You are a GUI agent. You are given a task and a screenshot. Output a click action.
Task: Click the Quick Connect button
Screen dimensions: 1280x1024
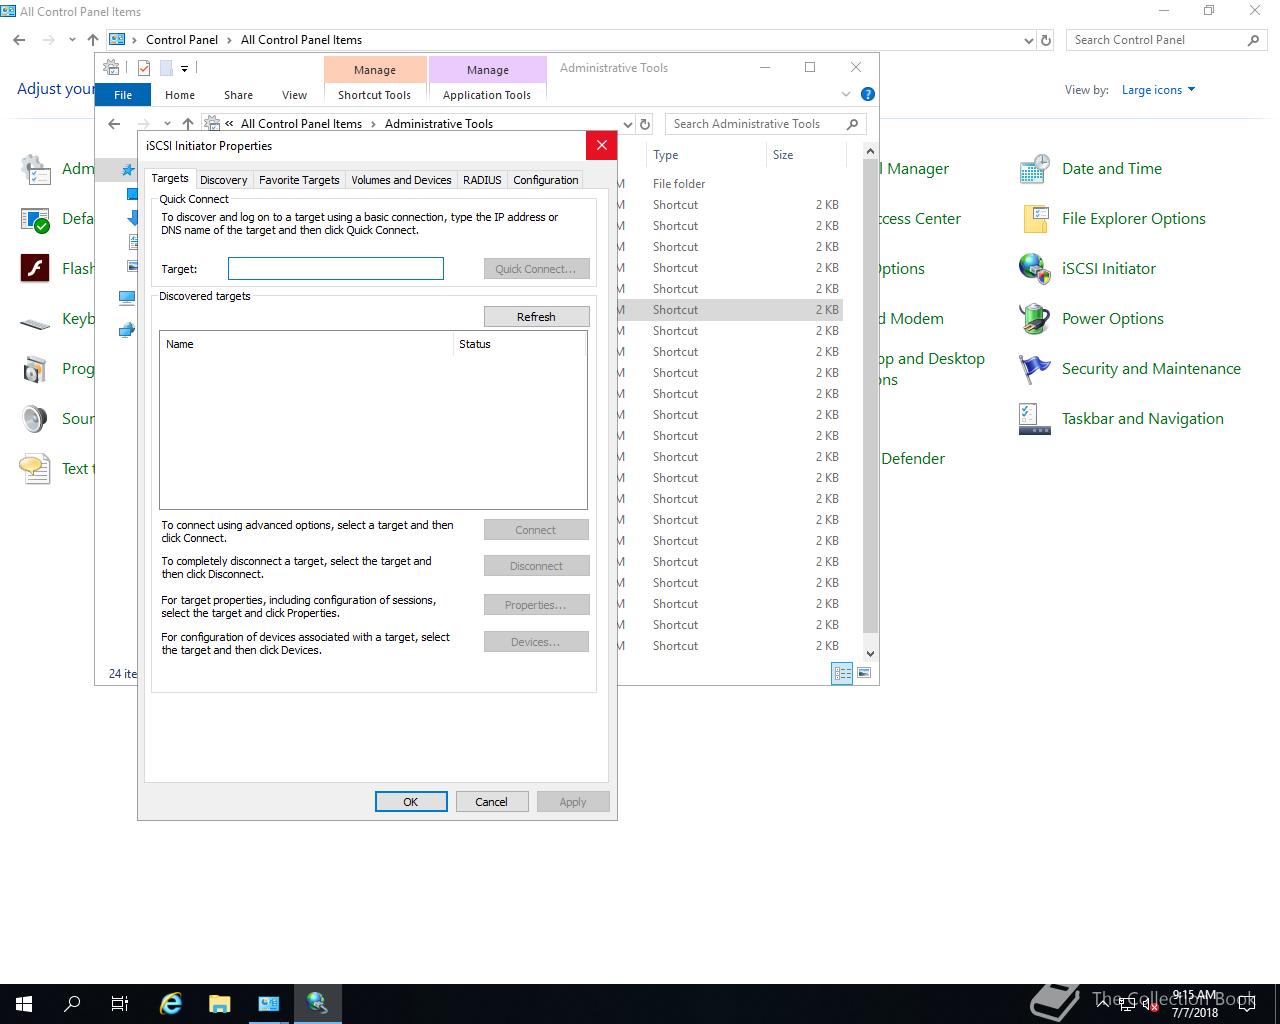(x=536, y=269)
